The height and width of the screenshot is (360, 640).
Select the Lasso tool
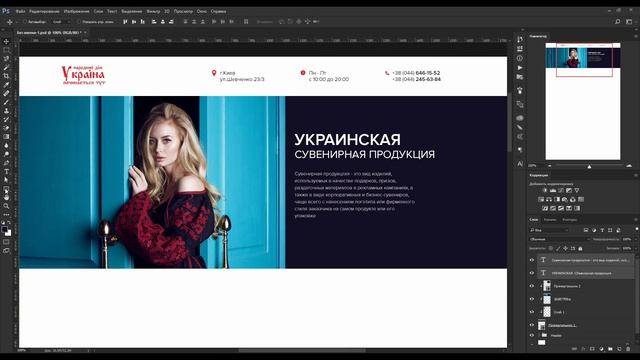pos(6,59)
